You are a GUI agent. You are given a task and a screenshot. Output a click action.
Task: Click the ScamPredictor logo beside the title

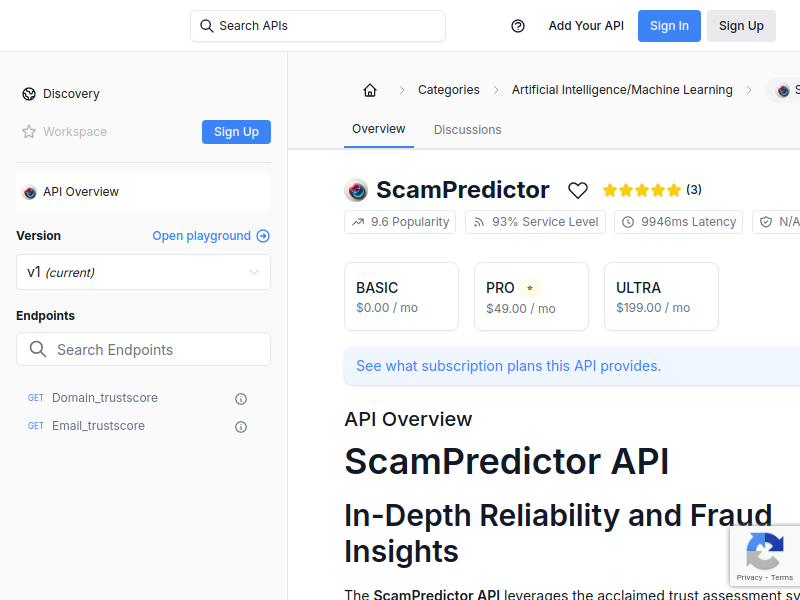click(x=356, y=190)
